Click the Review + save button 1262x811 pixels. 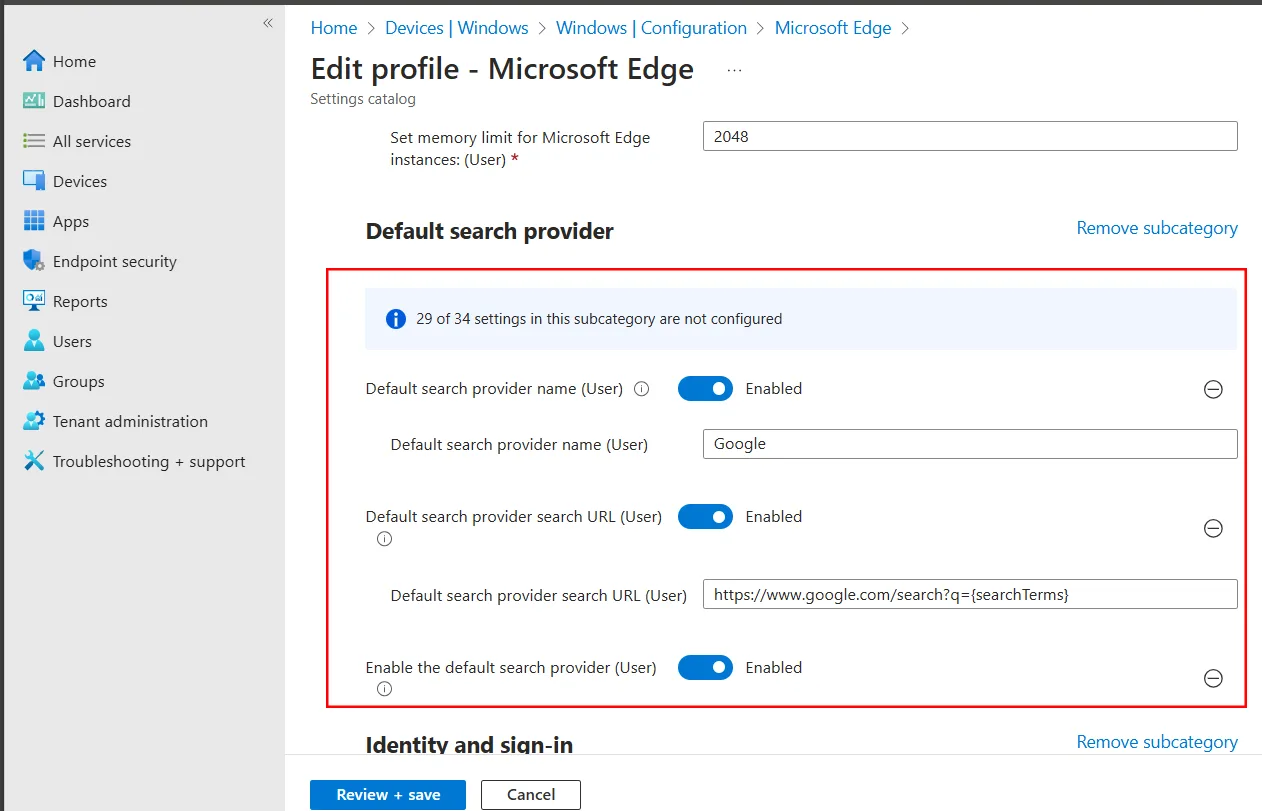coord(388,795)
